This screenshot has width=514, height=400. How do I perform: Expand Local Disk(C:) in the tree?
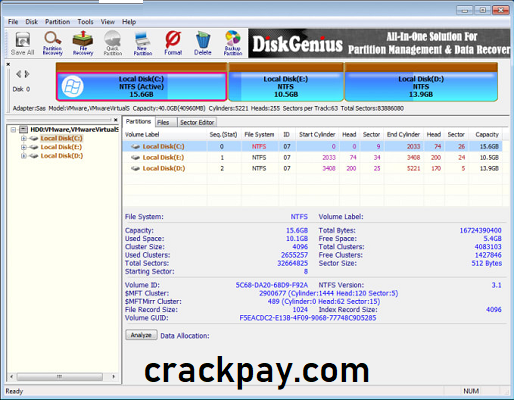click(x=24, y=138)
